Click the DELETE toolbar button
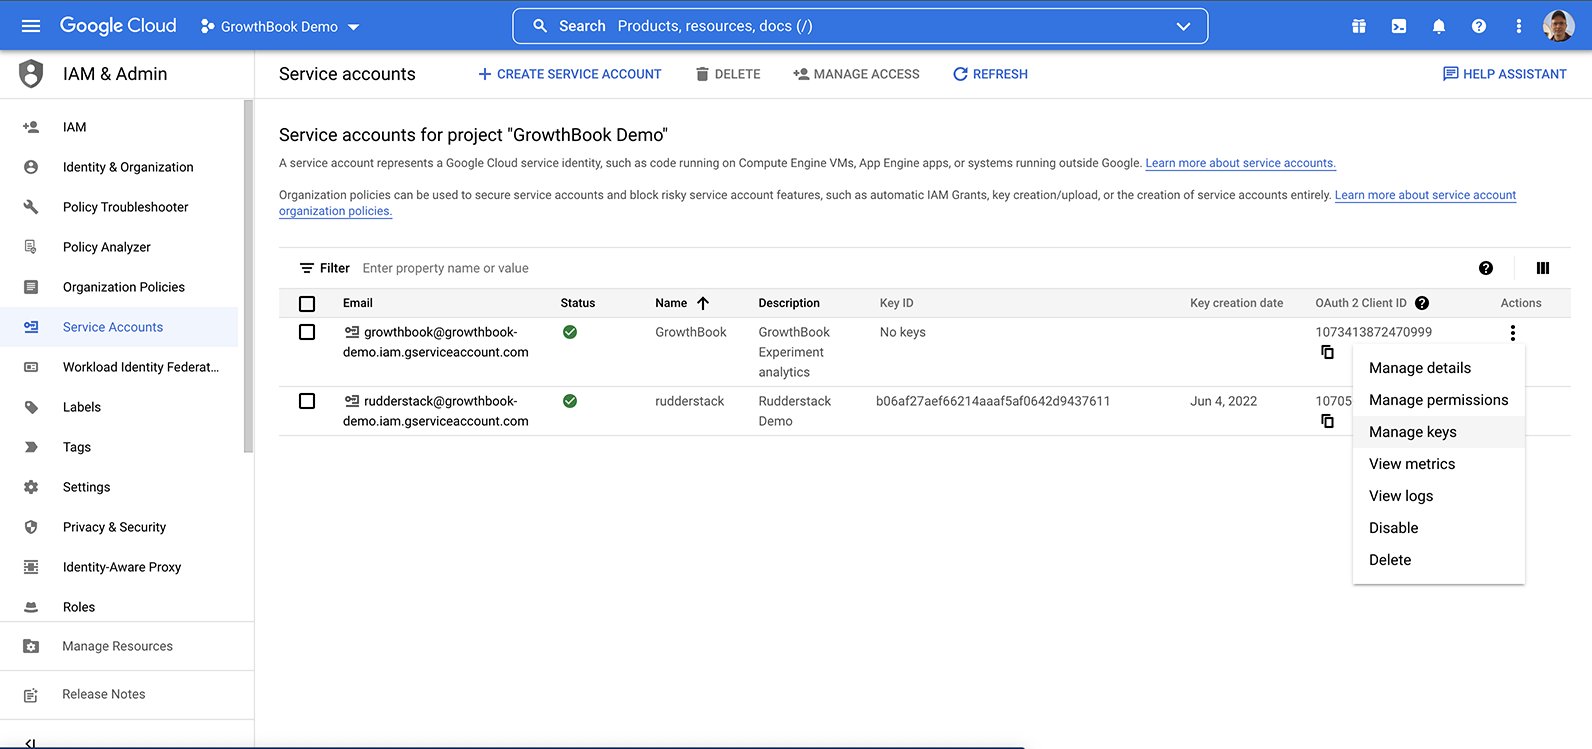 728,74
